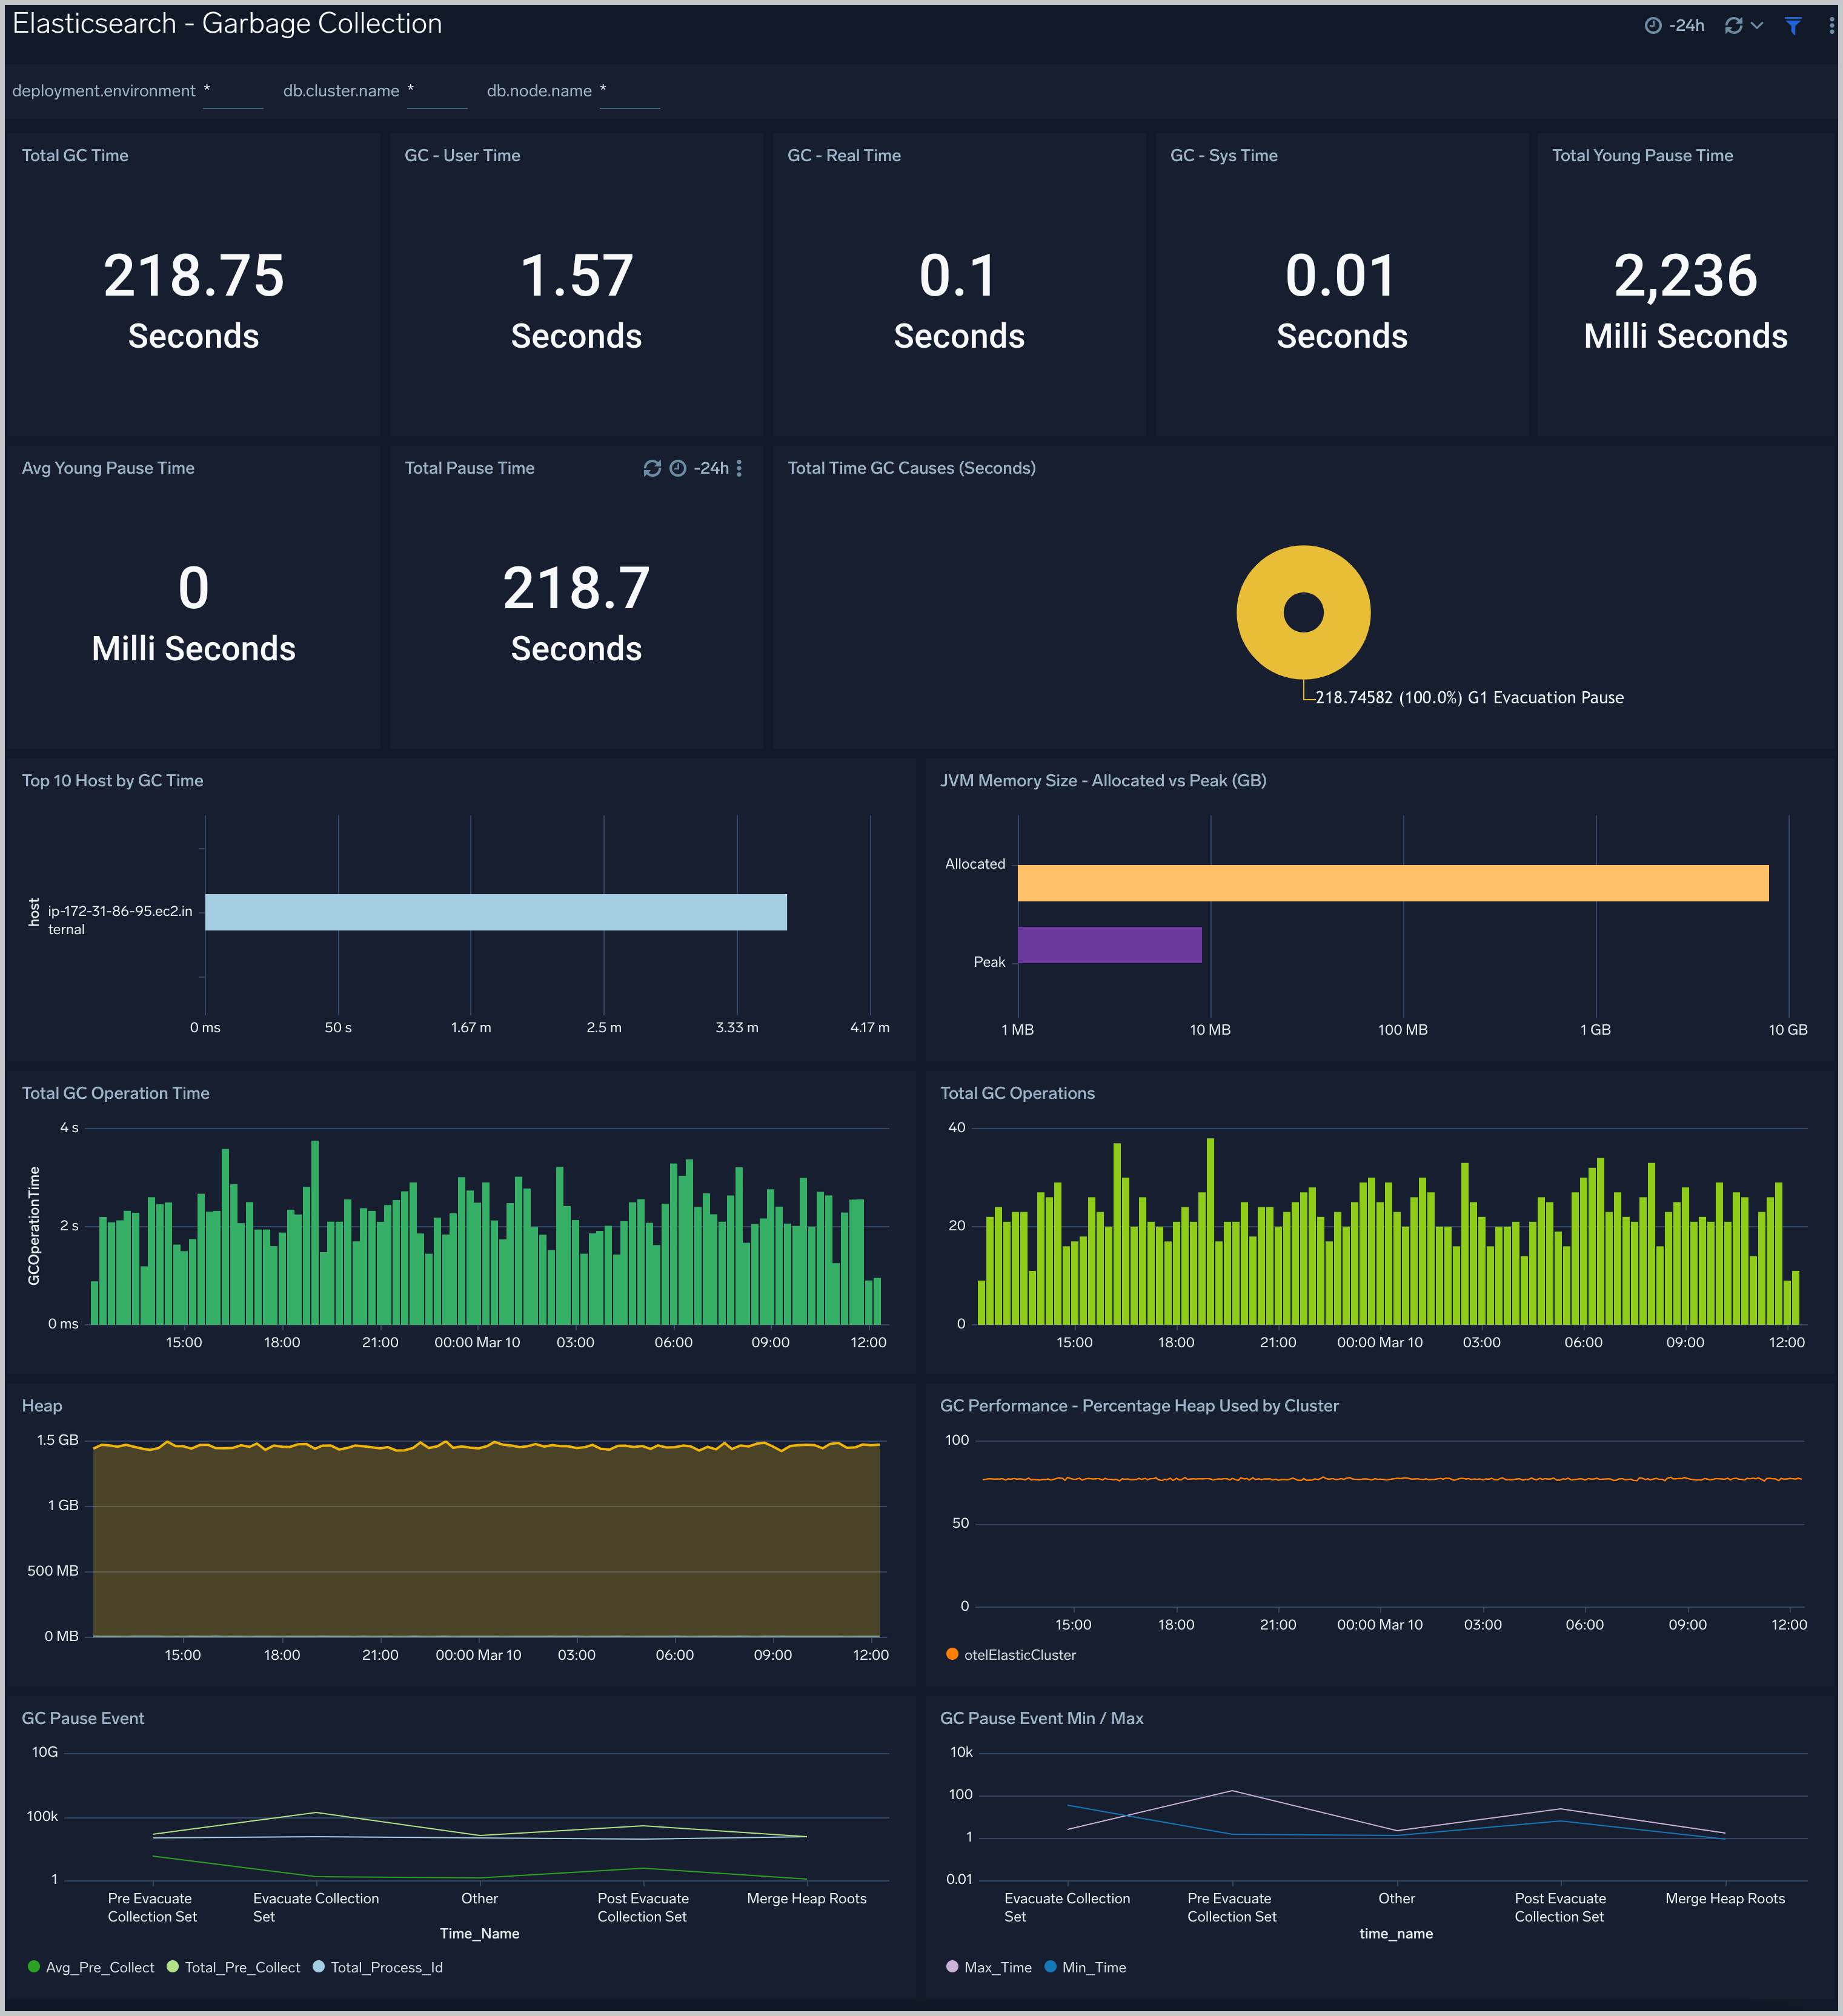
Task: Toggle the Total_Process_Id legend series
Action: (378, 1967)
